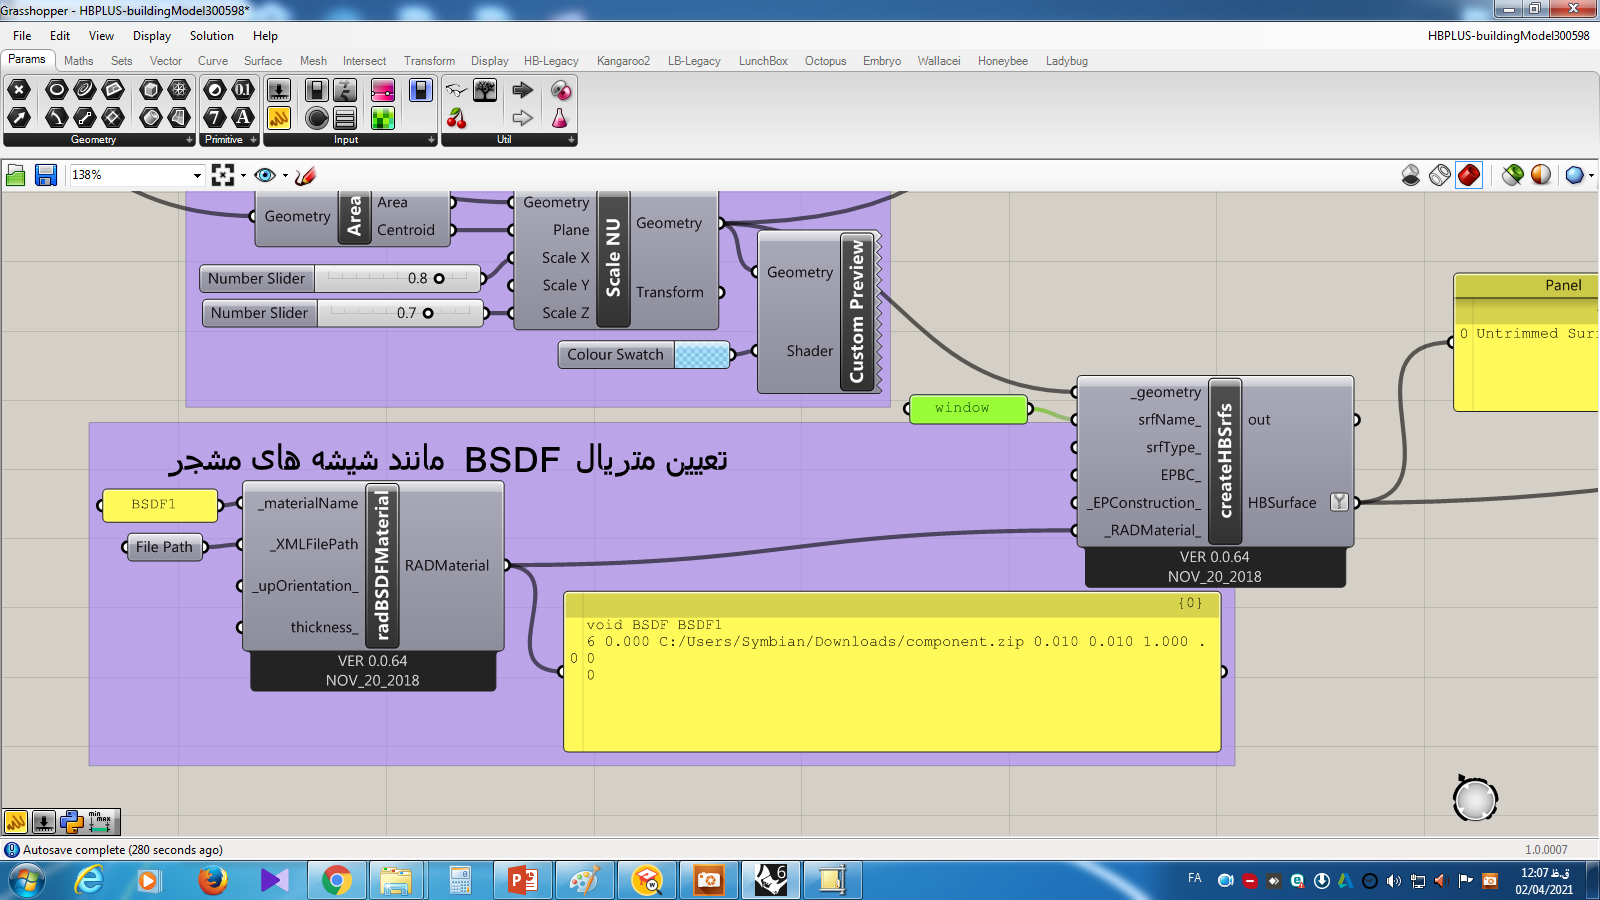Select the Param Viewer tree icon
Screen dimensions: 1600x900
(x=485, y=90)
